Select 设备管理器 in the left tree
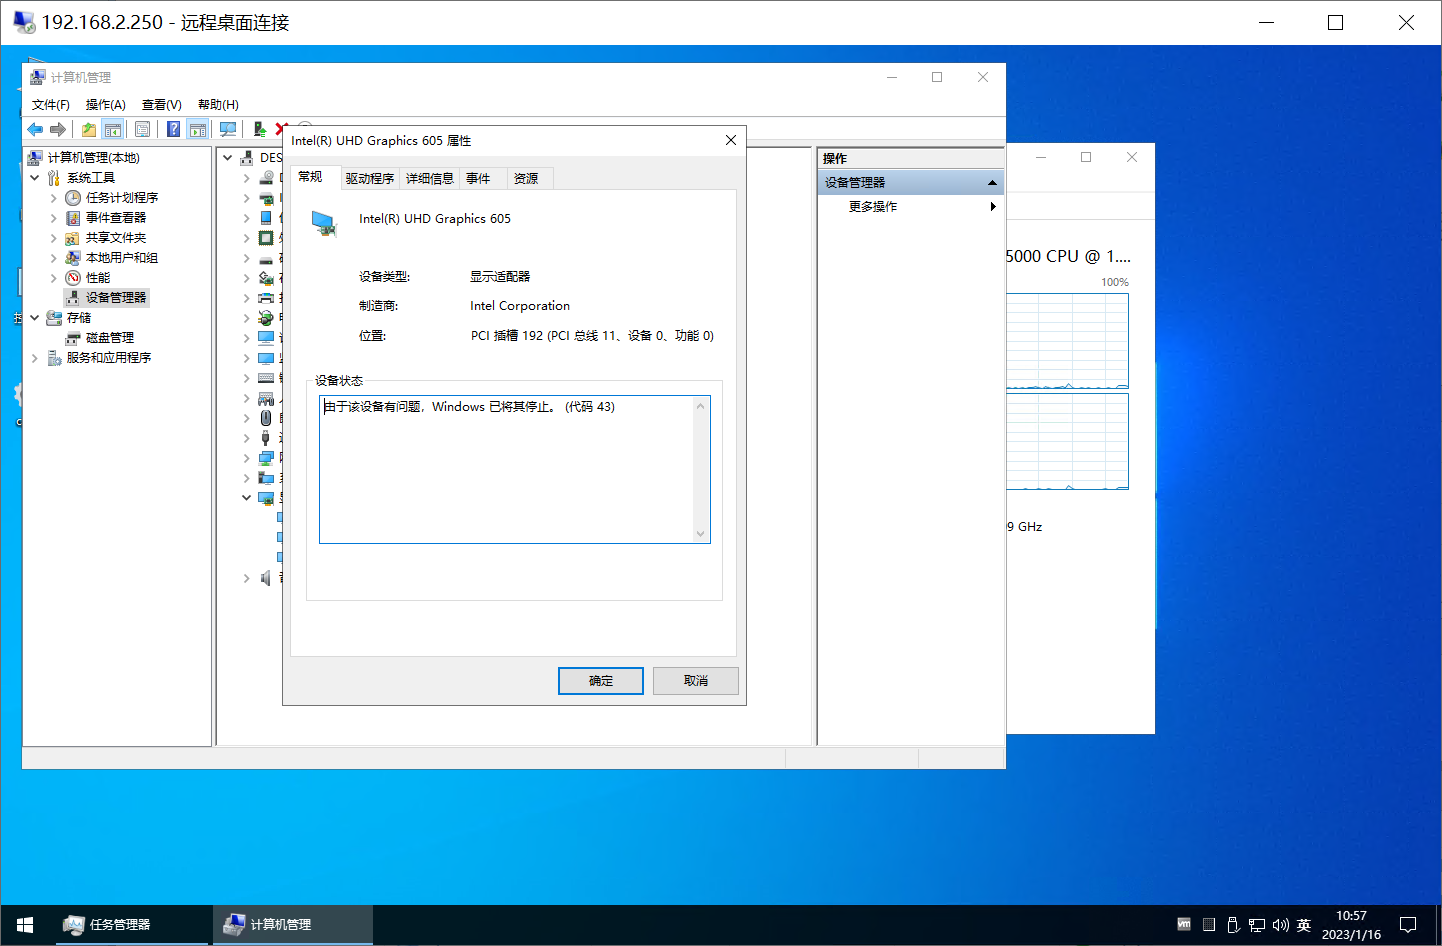 [x=116, y=298]
